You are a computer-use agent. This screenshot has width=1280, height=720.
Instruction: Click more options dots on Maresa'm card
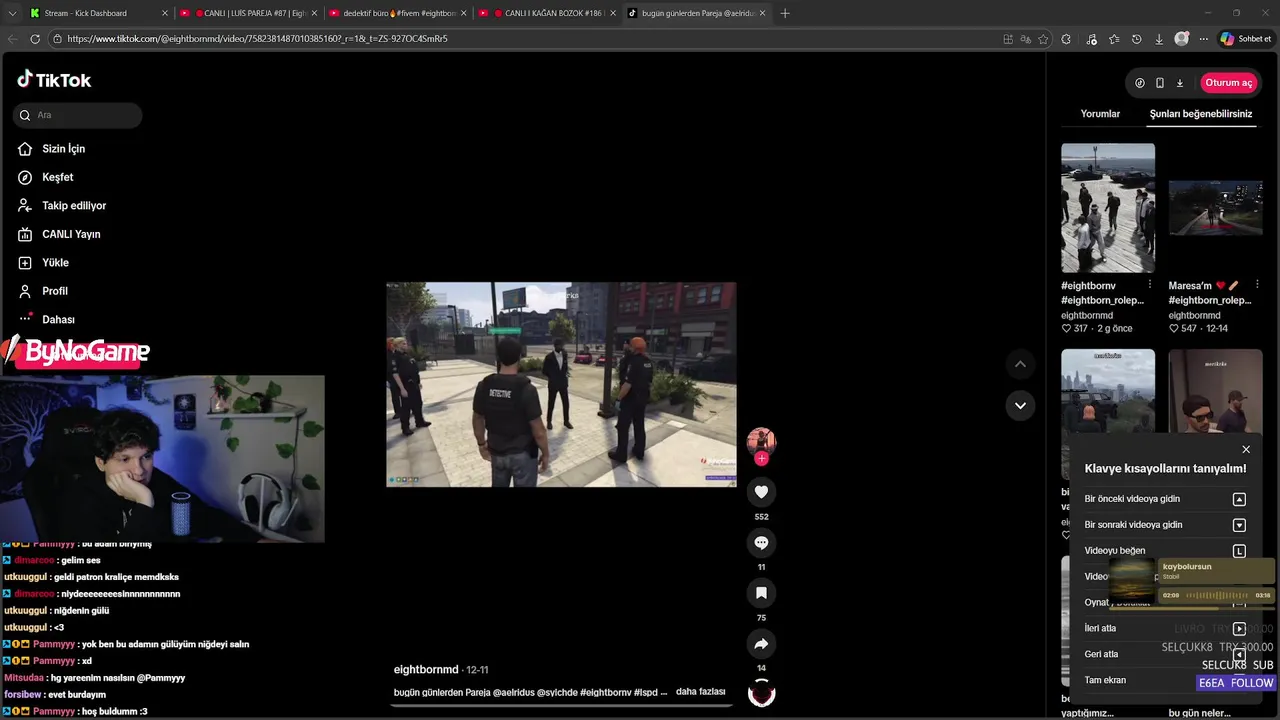click(x=1257, y=285)
